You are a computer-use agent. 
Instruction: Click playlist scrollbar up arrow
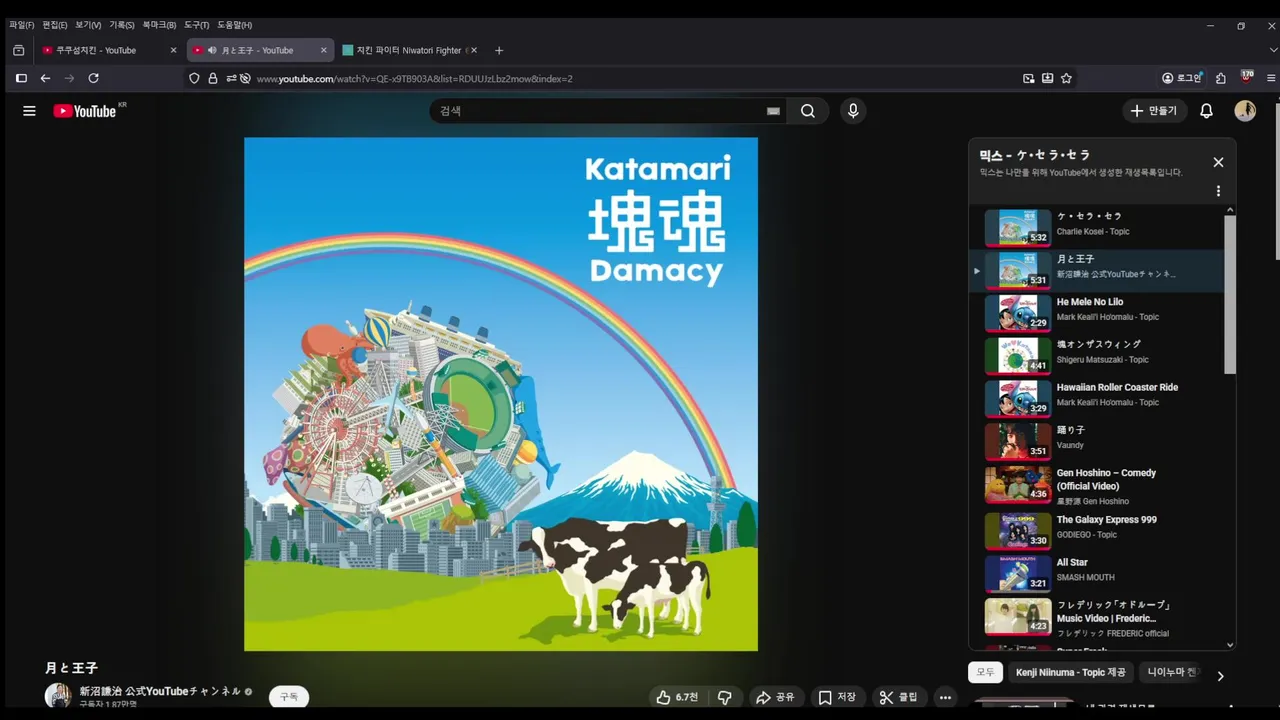pos(1230,210)
